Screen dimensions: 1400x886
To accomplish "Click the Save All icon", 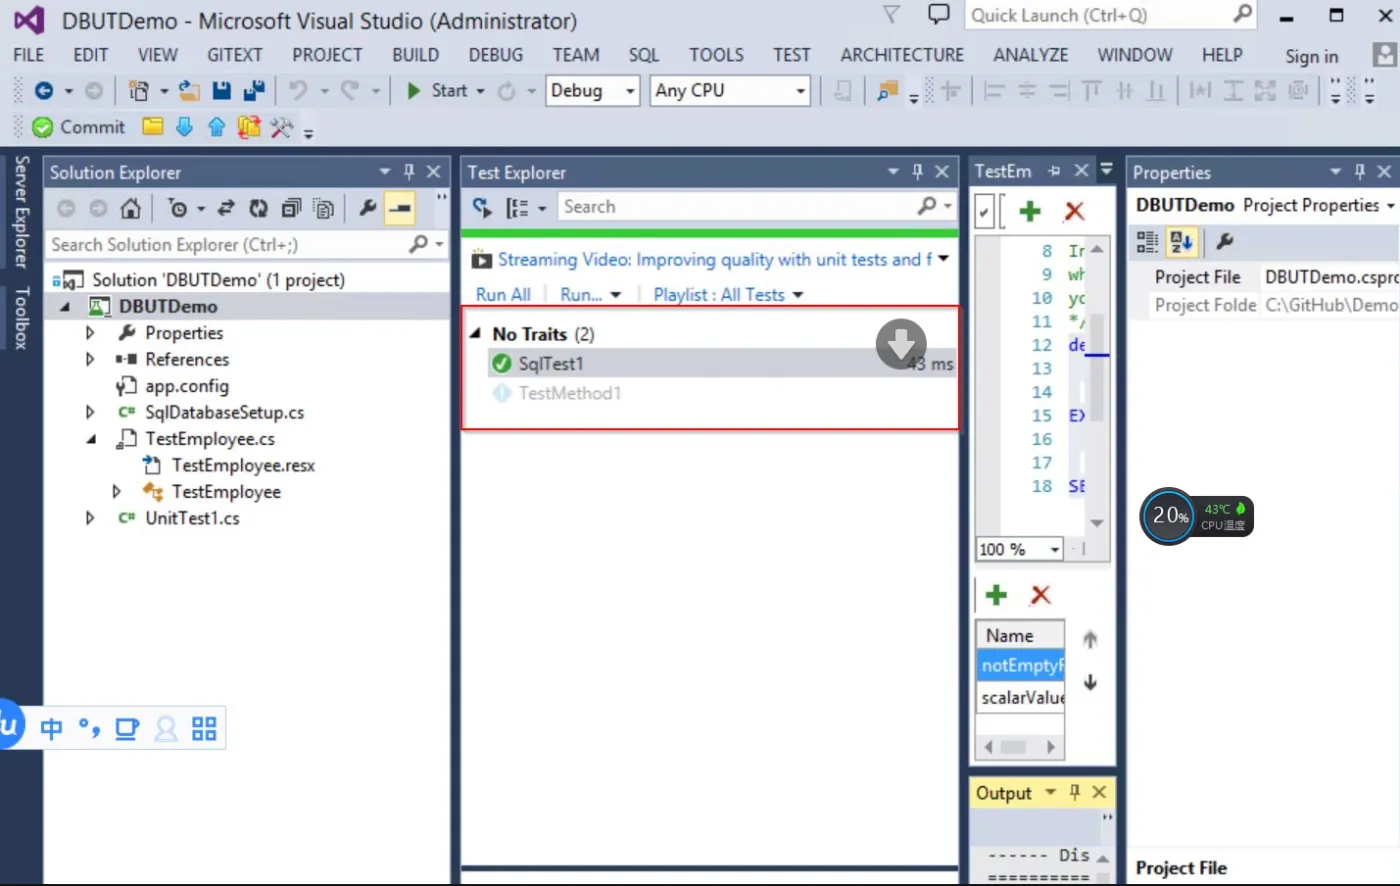I will tap(254, 91).
